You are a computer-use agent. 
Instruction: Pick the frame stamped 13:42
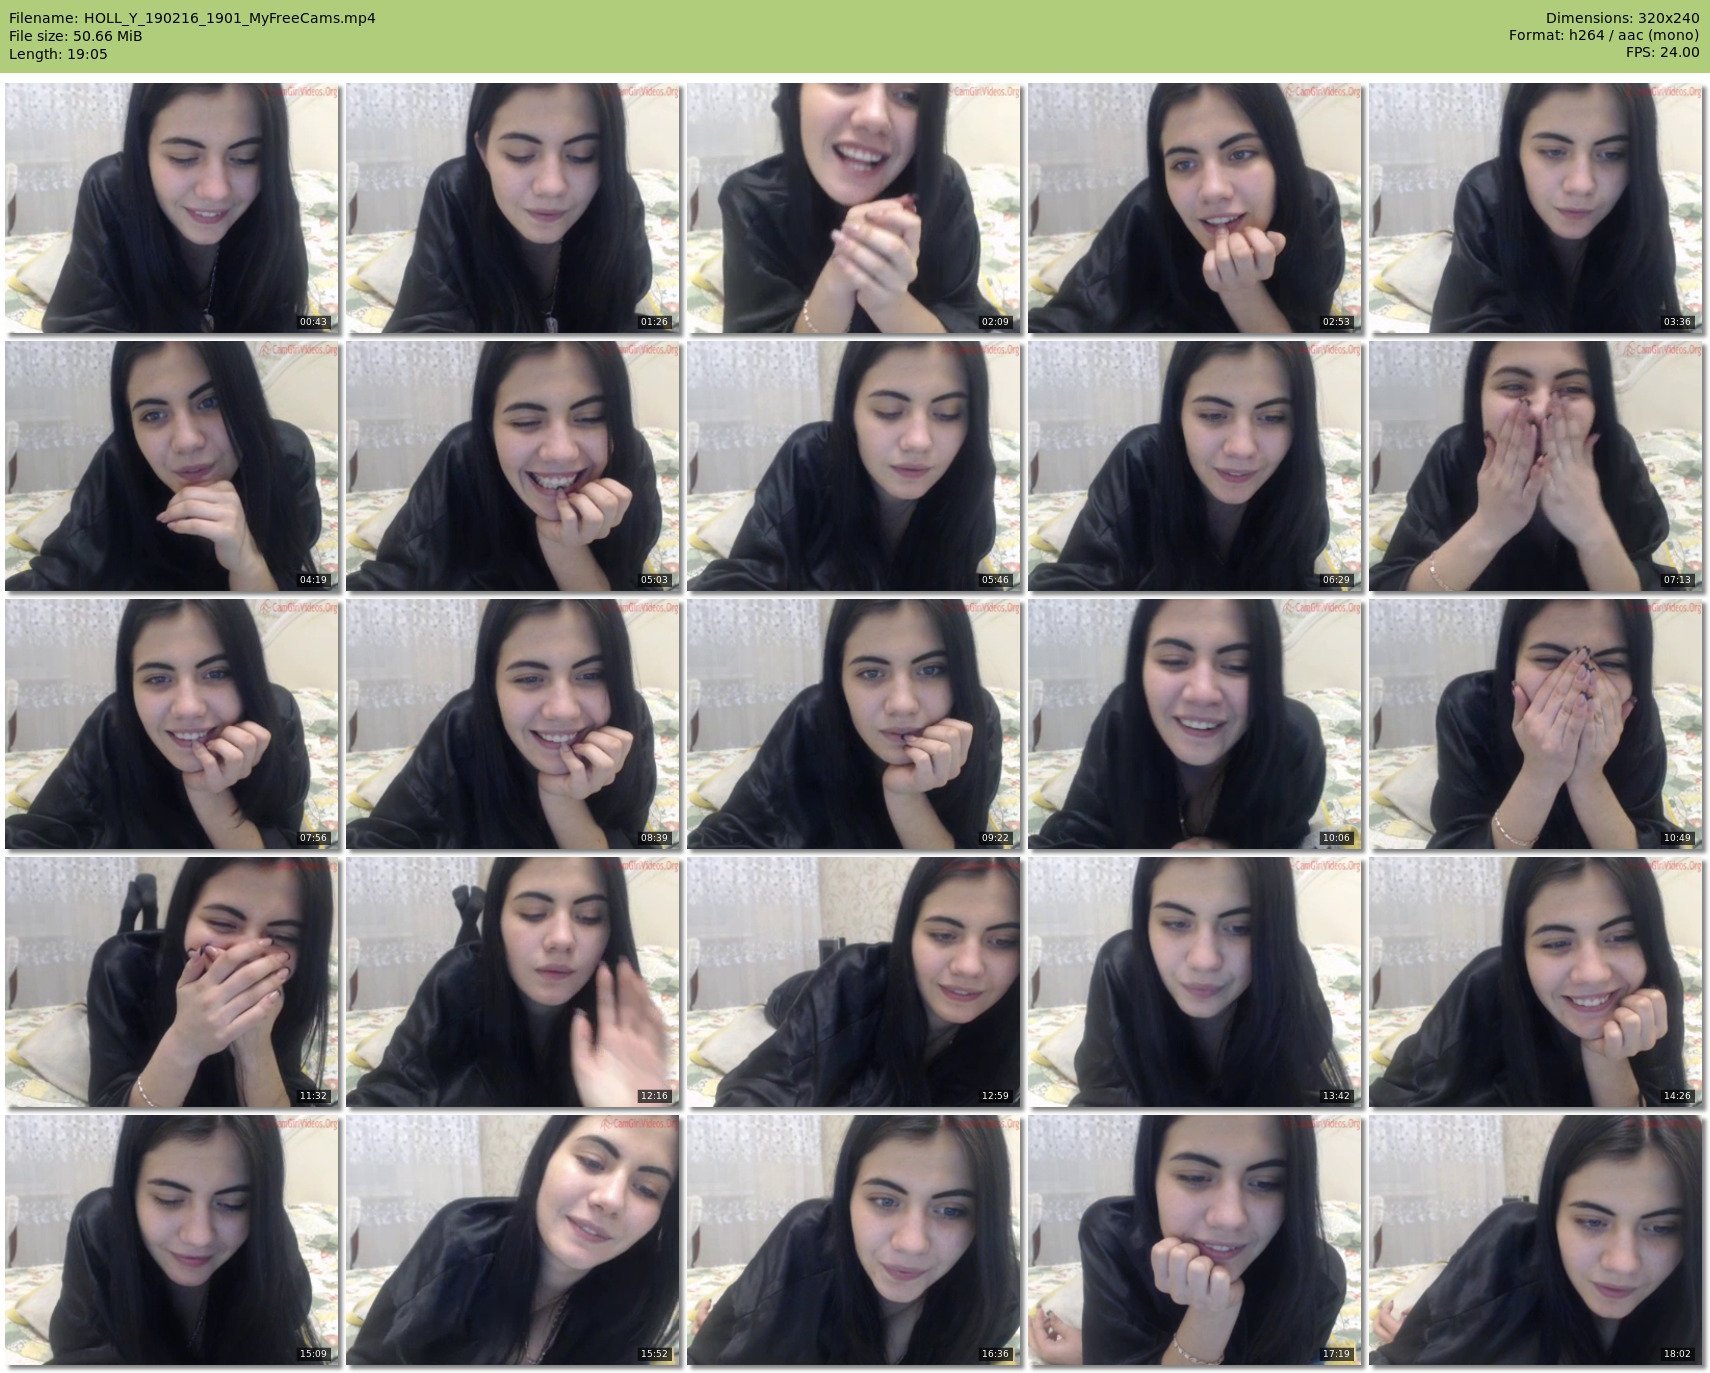(1195, 982)
